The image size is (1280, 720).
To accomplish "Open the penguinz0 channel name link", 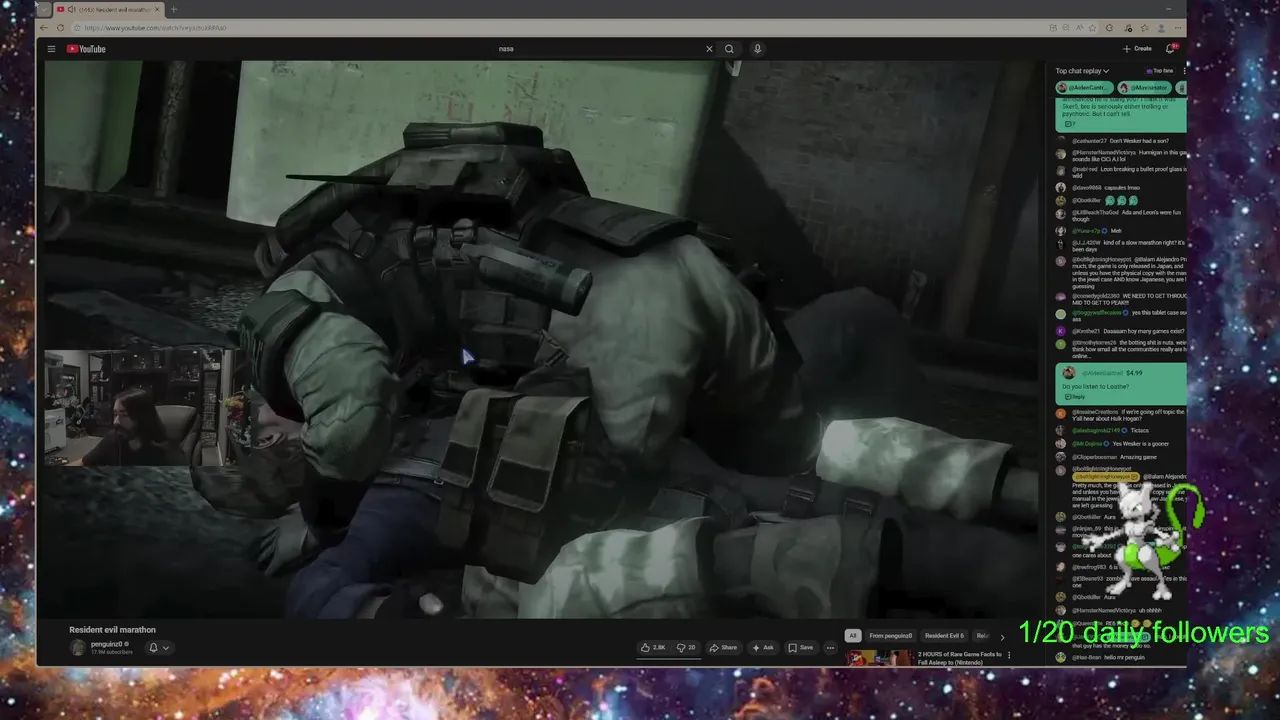I will click(x=106, y=644).
